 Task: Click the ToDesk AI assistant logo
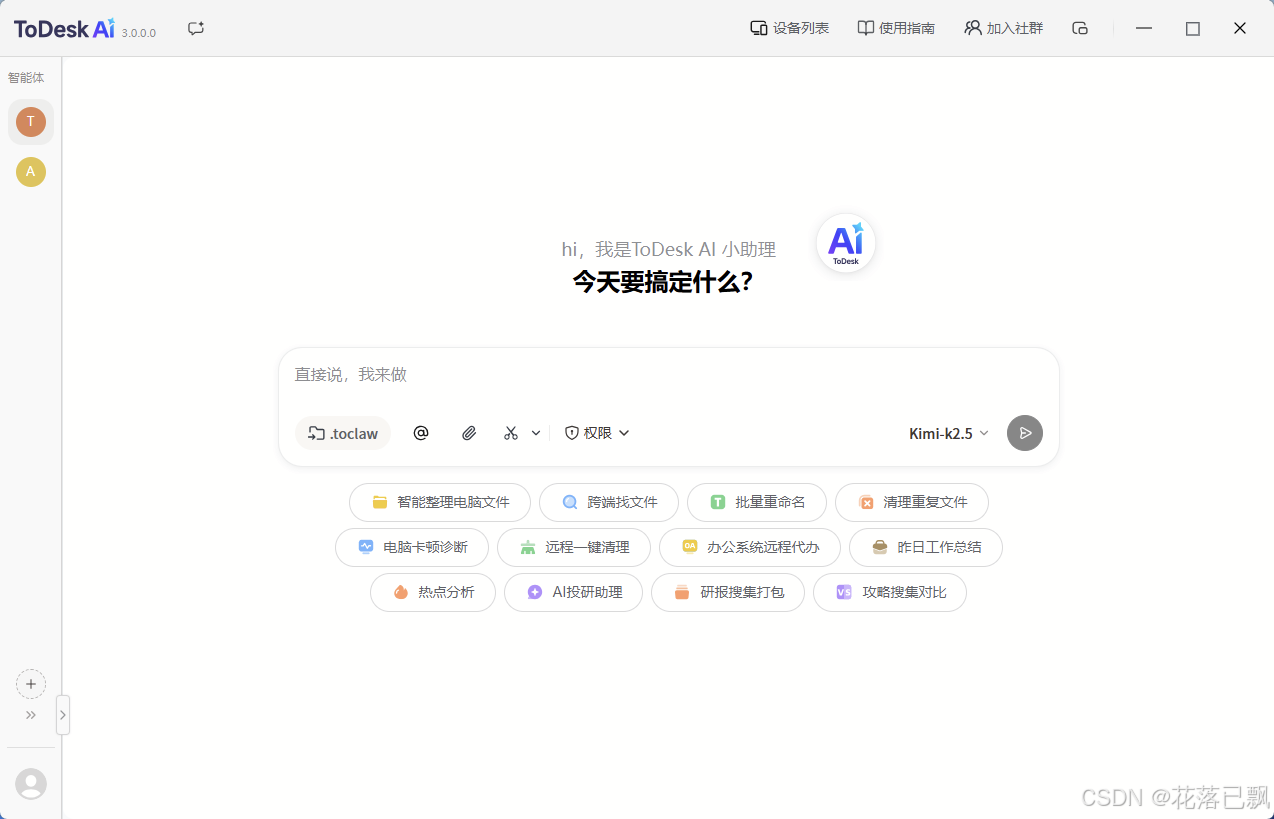pyautogui.click(x=846, y=243)
